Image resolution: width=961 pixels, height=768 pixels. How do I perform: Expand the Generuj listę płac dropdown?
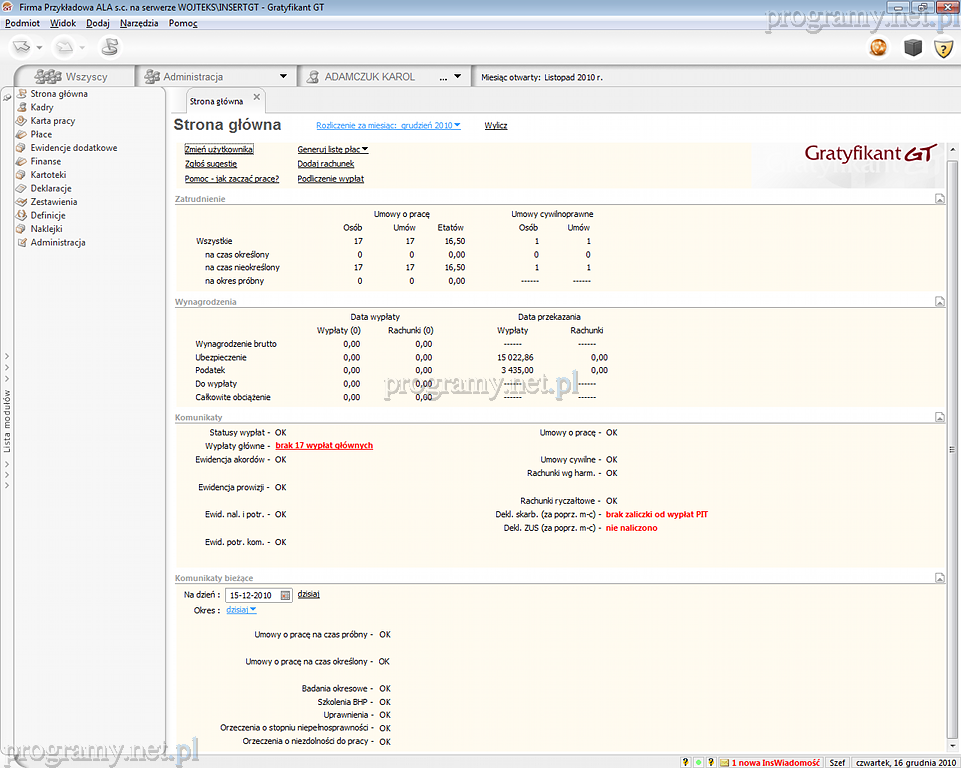[x=333, y=149]
